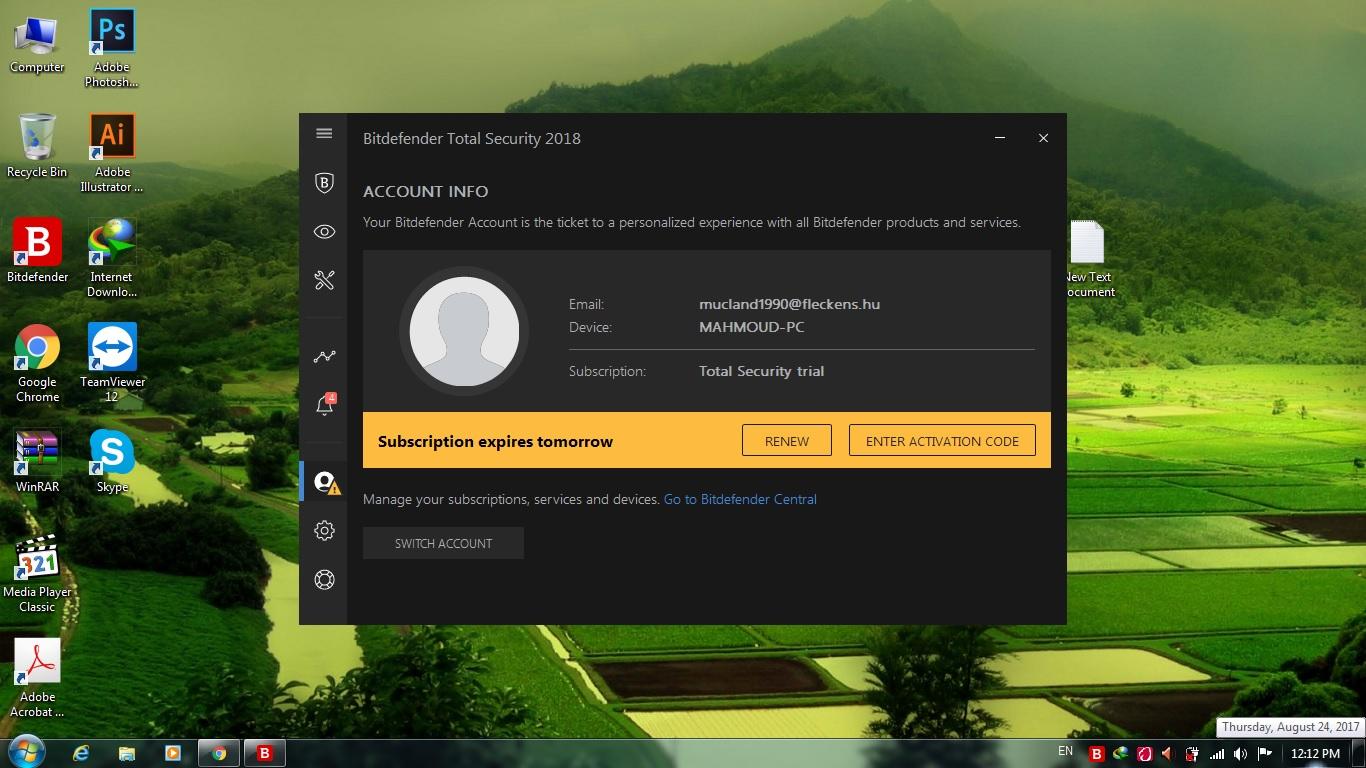Select the Adobe Photoshop desktop shortcut

(x=112, y=48)
